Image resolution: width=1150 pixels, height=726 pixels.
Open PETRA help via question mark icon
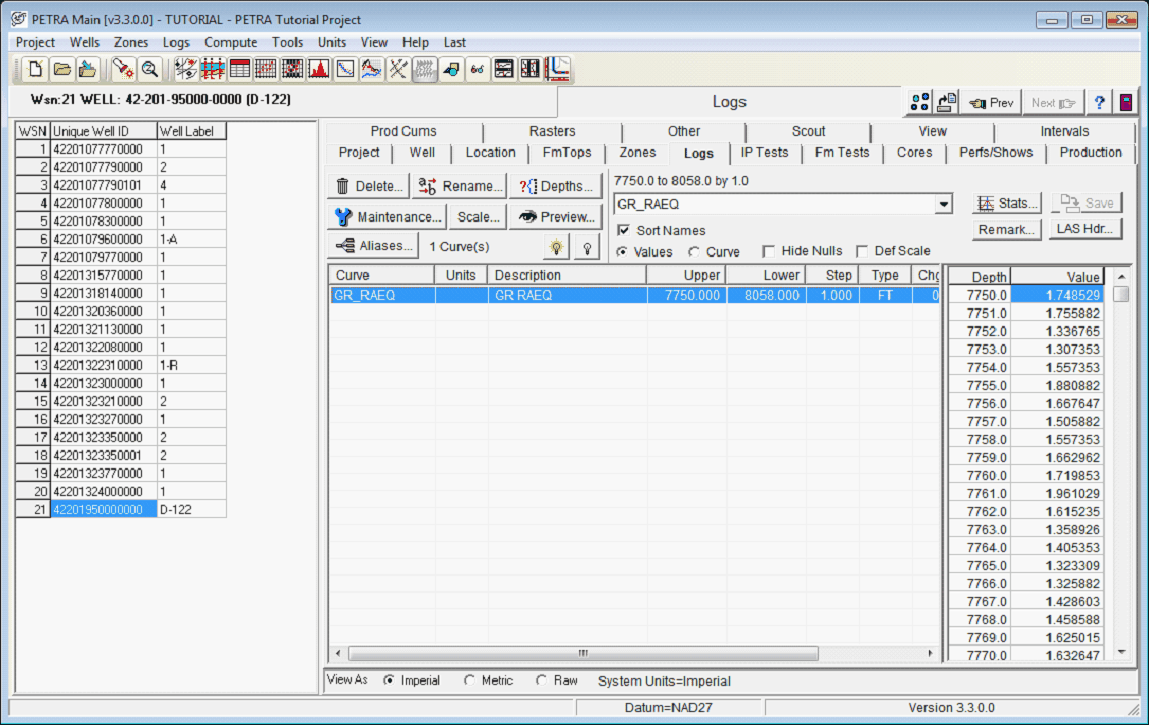1098,101
